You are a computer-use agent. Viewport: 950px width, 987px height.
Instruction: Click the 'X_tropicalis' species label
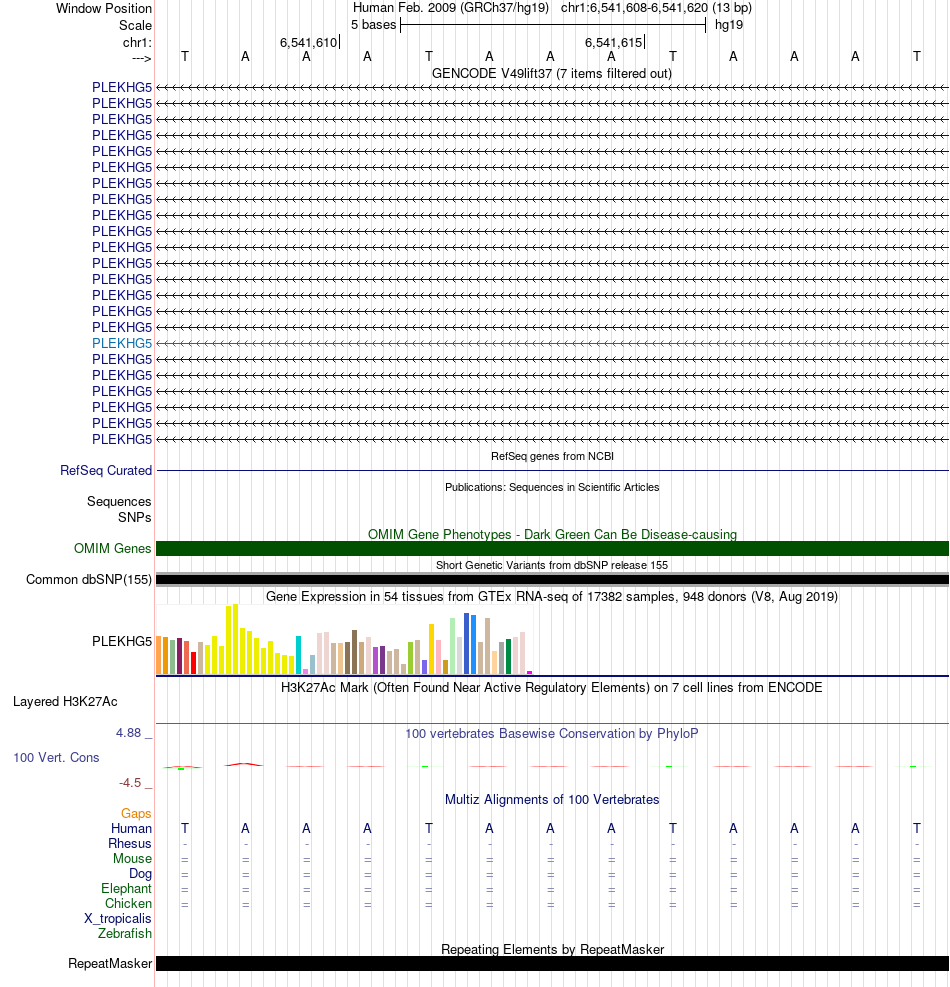(118, 918)
